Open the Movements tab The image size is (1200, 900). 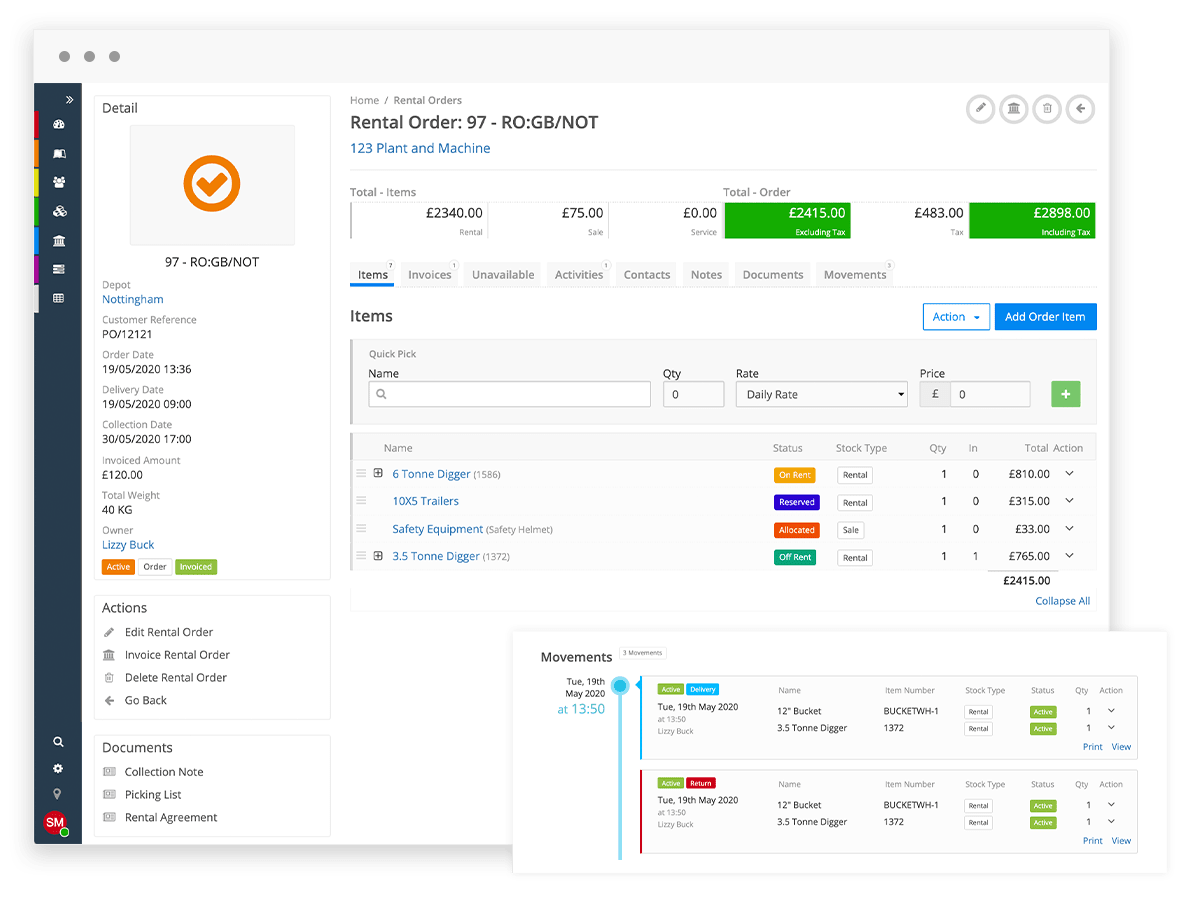tap(854, 273)
